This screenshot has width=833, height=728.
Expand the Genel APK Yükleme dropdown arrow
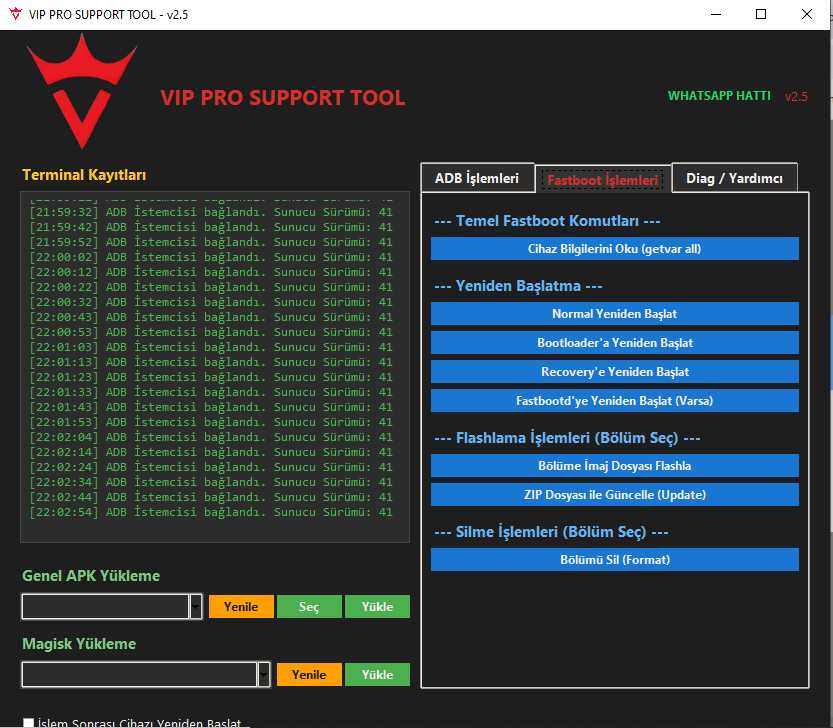(x=196, y=606)
